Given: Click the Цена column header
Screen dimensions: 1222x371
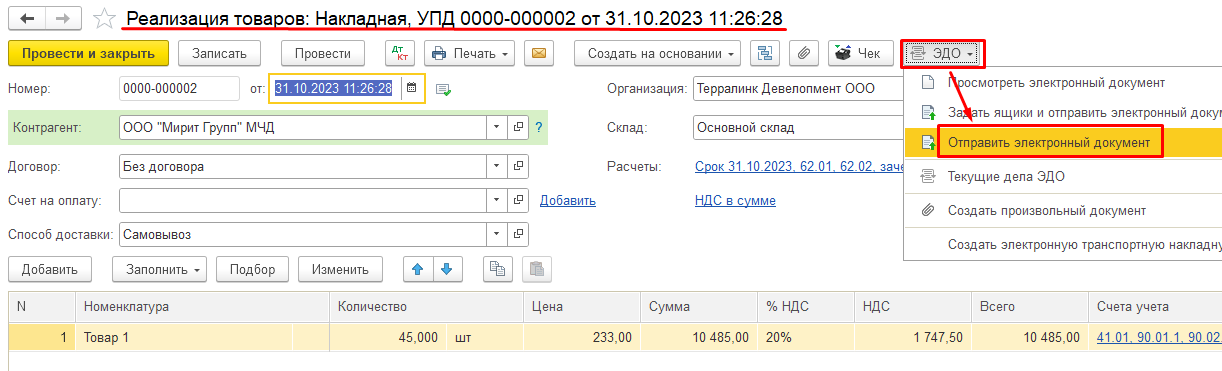Looking at the screenshot, I should (x=581, y=306).
